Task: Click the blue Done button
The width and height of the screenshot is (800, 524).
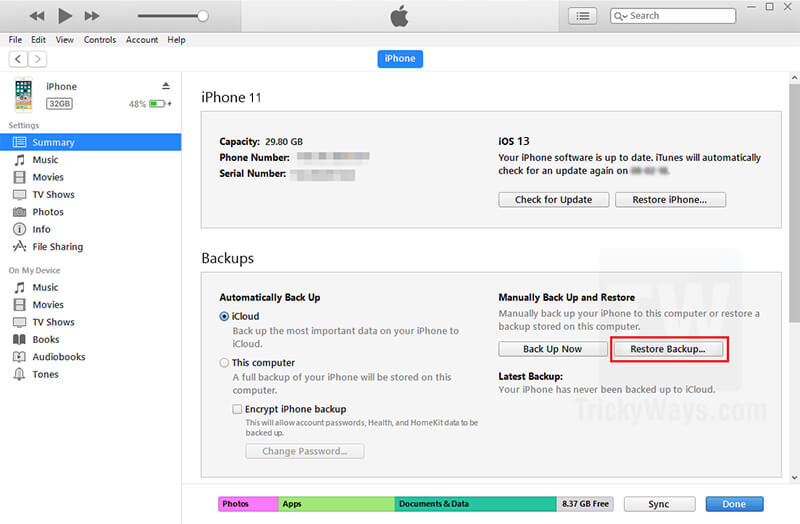Action: (x=734, y=504)
